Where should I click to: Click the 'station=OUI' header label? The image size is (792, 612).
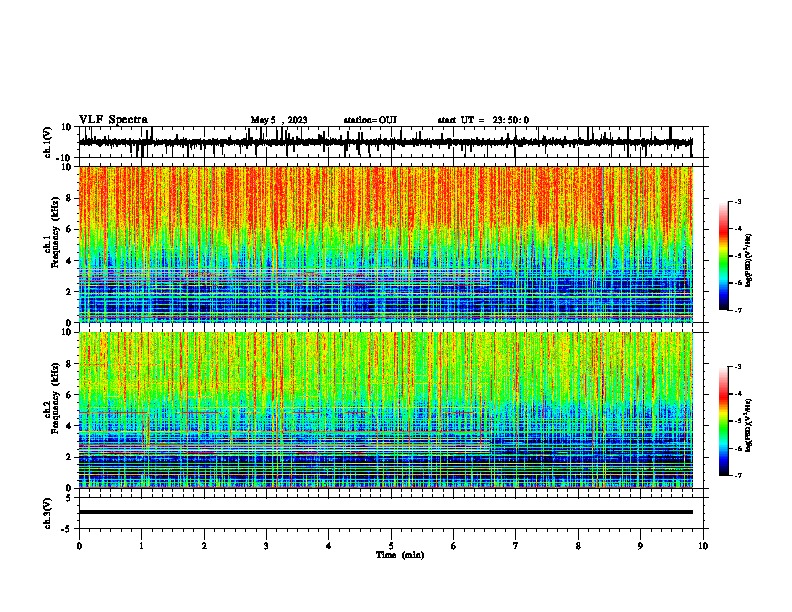370,120
